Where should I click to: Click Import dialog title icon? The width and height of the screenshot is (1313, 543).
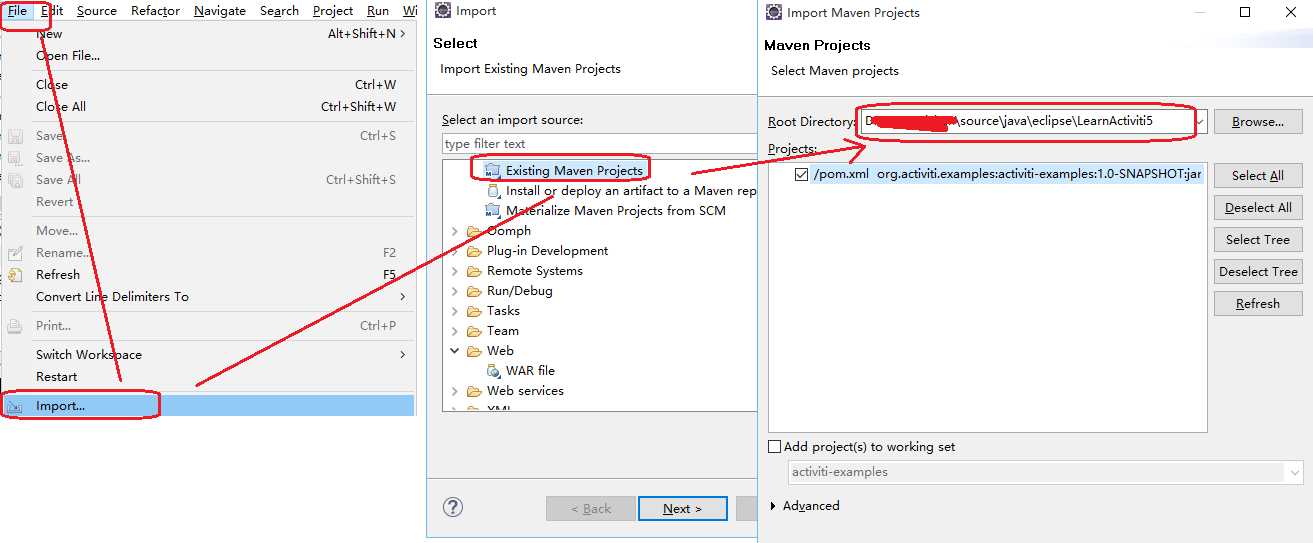point(442,11)
